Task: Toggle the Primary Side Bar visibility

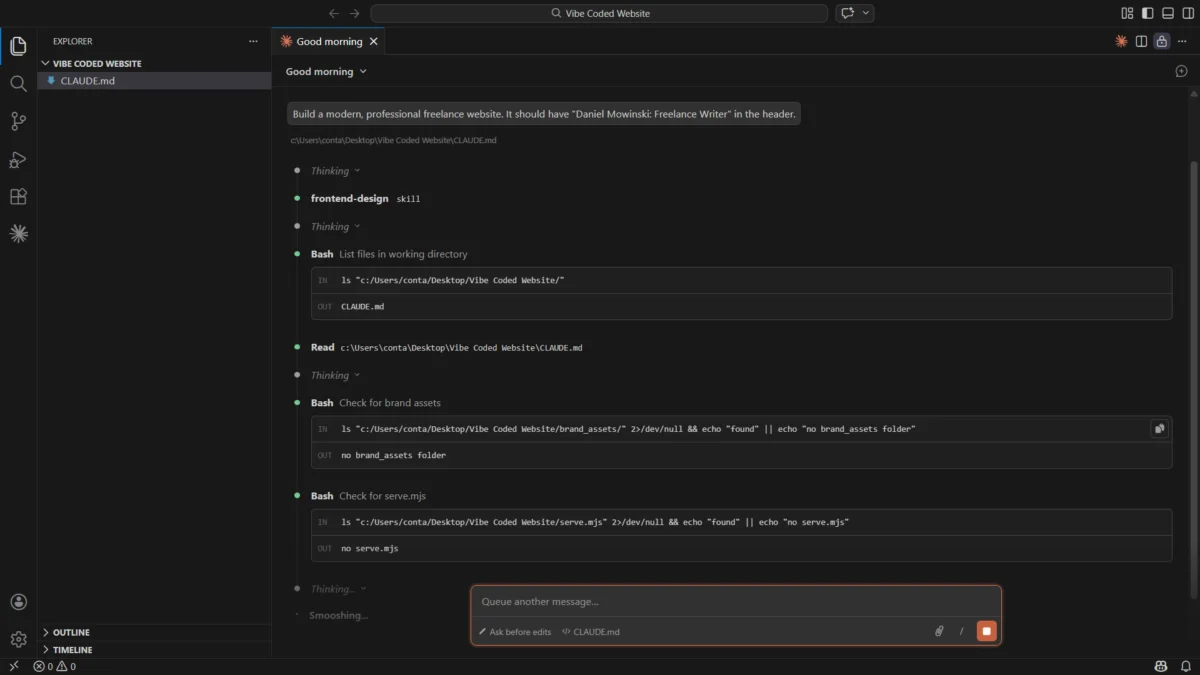Action: click(1147, 13)
